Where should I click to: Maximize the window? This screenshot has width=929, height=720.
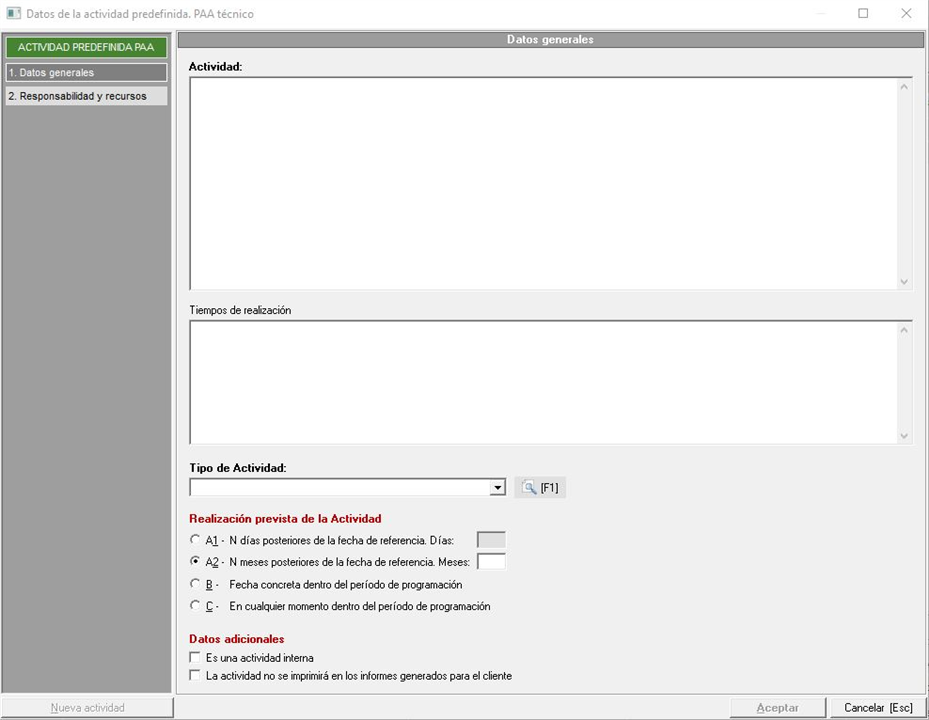click(863, 13)
